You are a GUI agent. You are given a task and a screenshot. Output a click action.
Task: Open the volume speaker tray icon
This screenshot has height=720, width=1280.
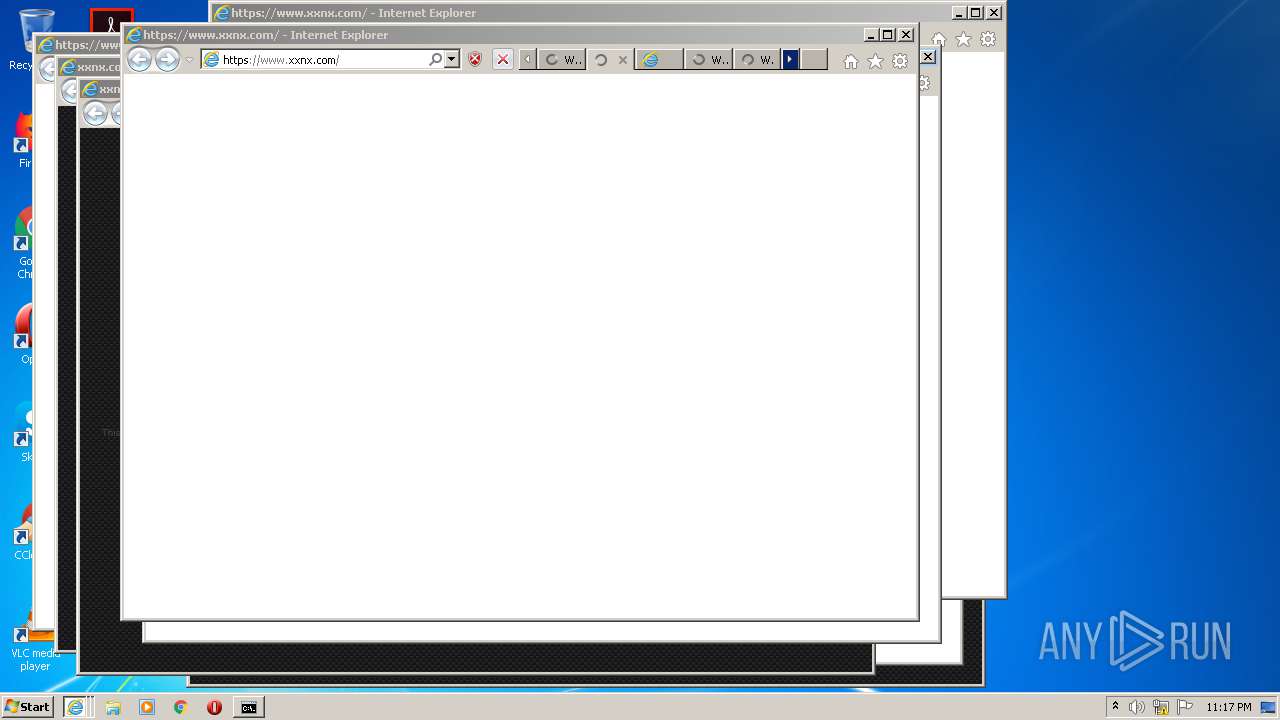[1137, 707]
